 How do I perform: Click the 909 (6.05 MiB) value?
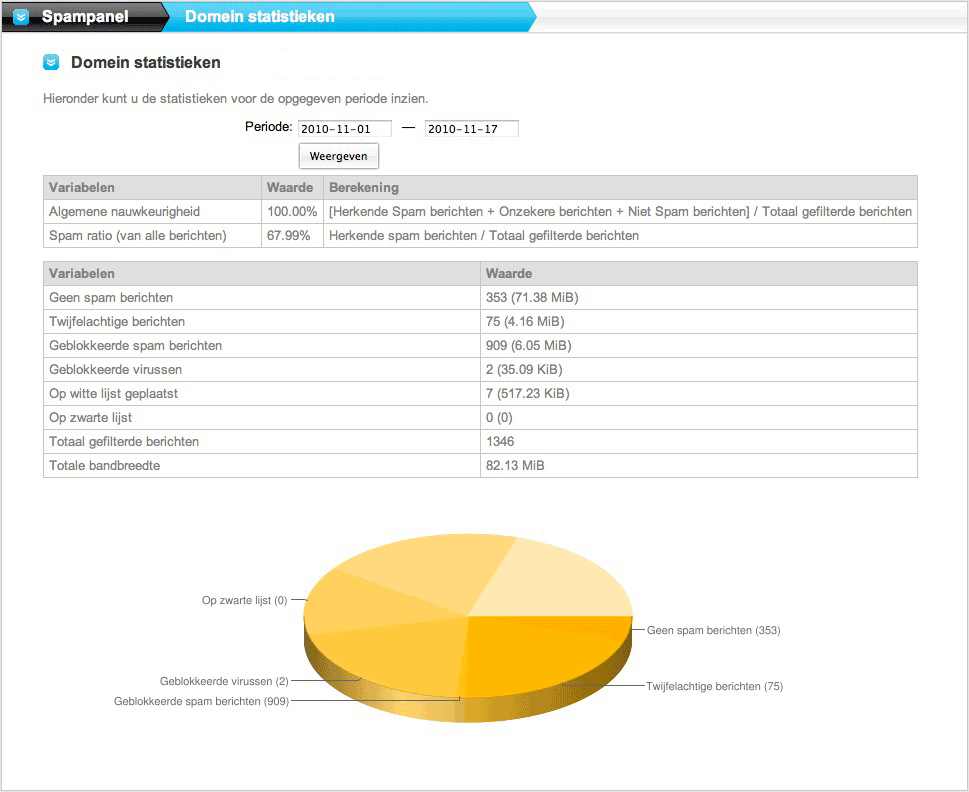(528, 345)
